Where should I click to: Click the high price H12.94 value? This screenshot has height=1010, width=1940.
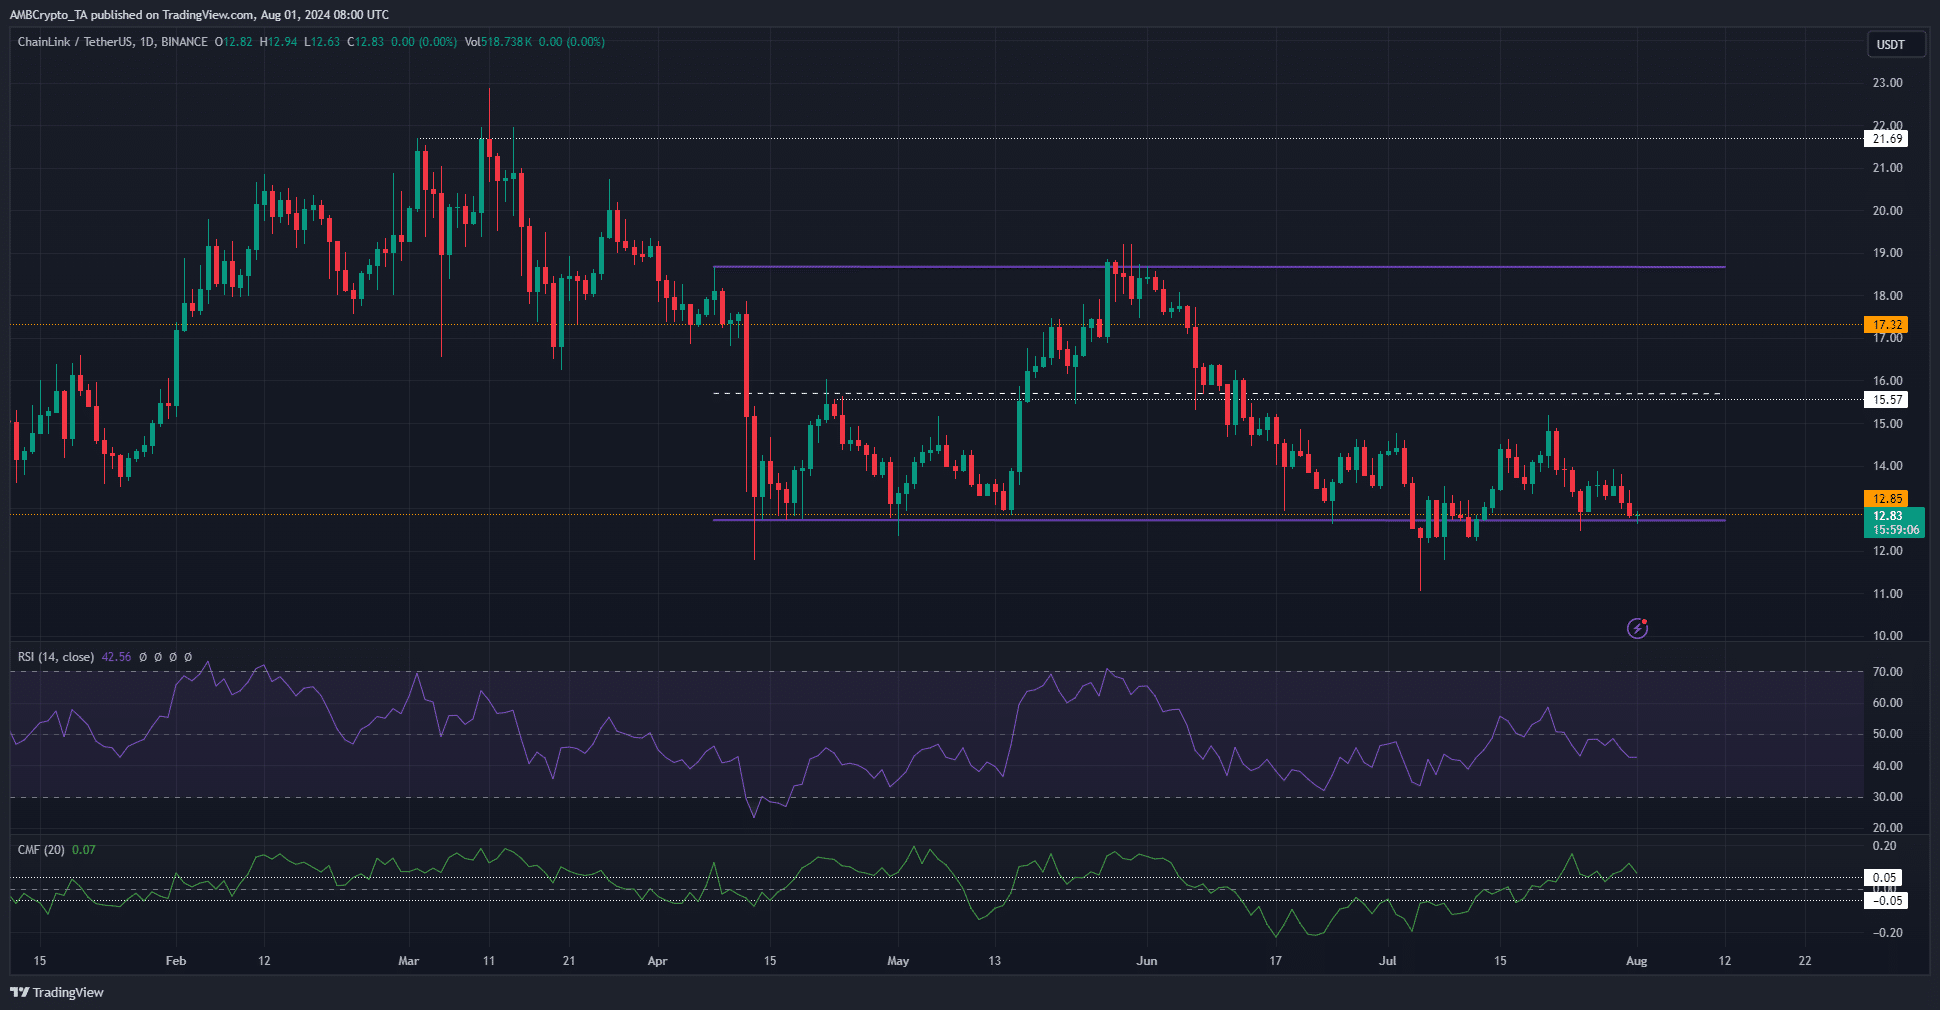tap(278, 42)
